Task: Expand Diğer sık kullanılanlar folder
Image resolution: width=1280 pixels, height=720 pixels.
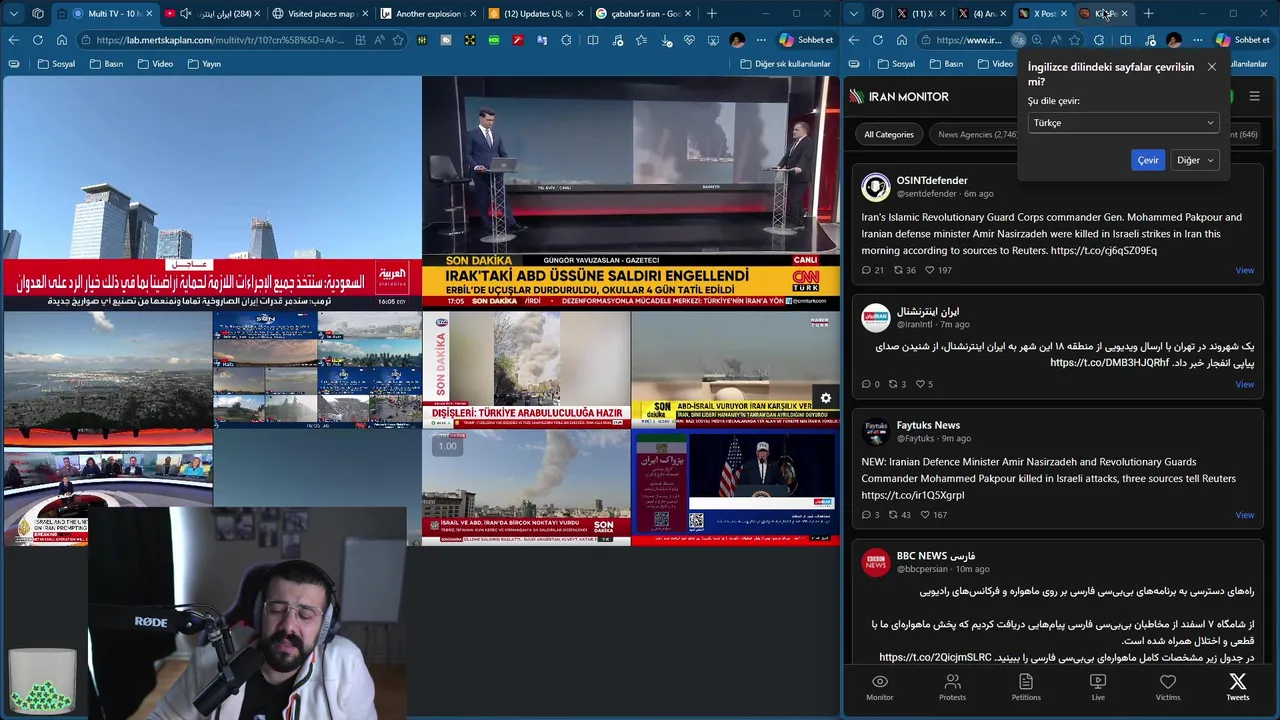Action: tap(785, 64)
